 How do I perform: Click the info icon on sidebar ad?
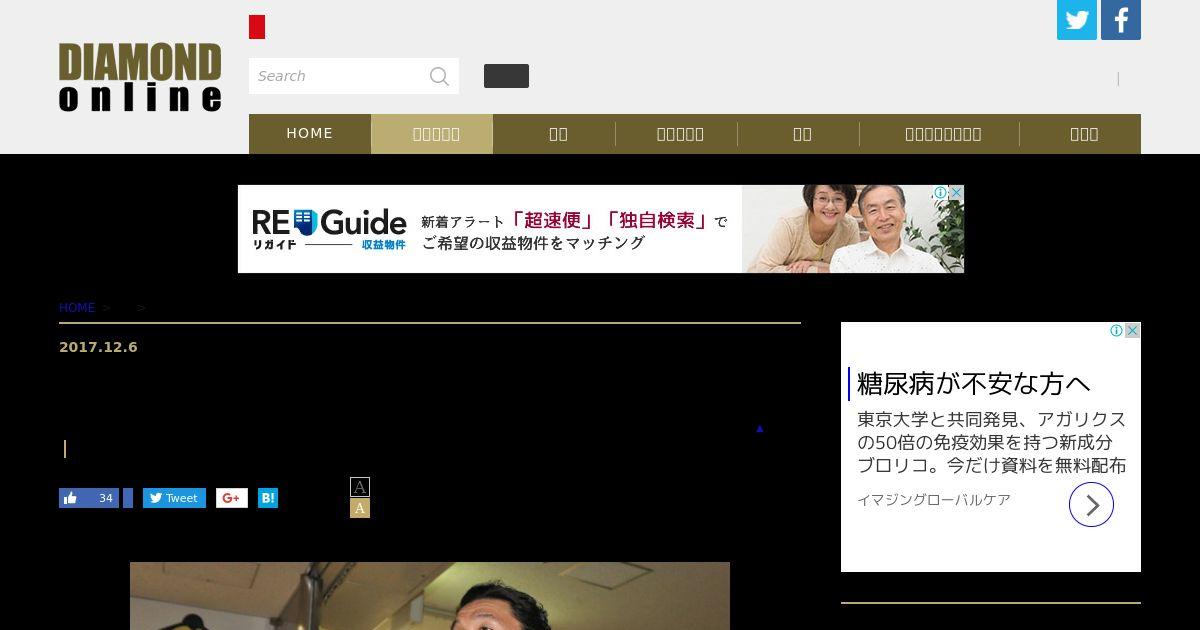(x=1117, y=330)
